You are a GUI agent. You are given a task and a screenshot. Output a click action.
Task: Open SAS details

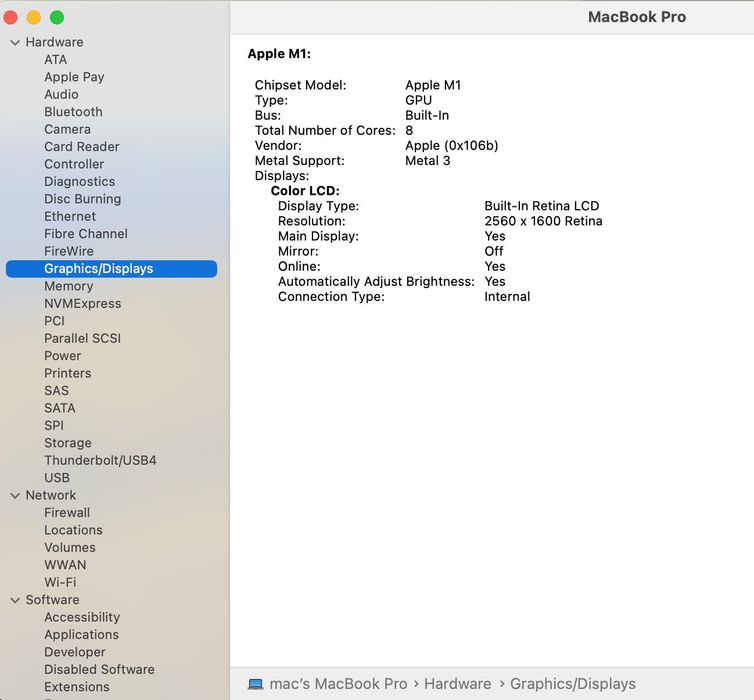tap(56, 390)
